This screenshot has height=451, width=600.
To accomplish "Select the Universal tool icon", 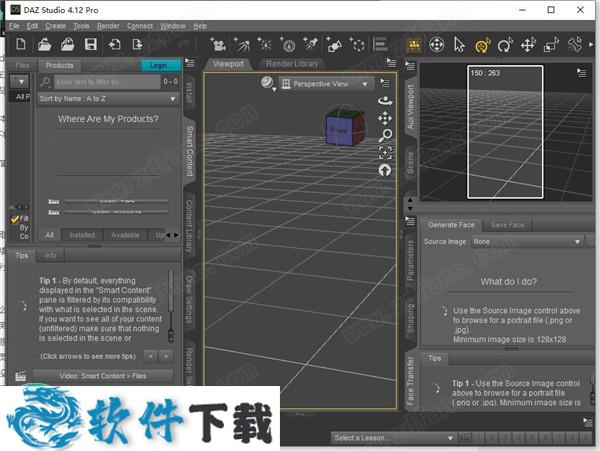I will pos(437,45).
